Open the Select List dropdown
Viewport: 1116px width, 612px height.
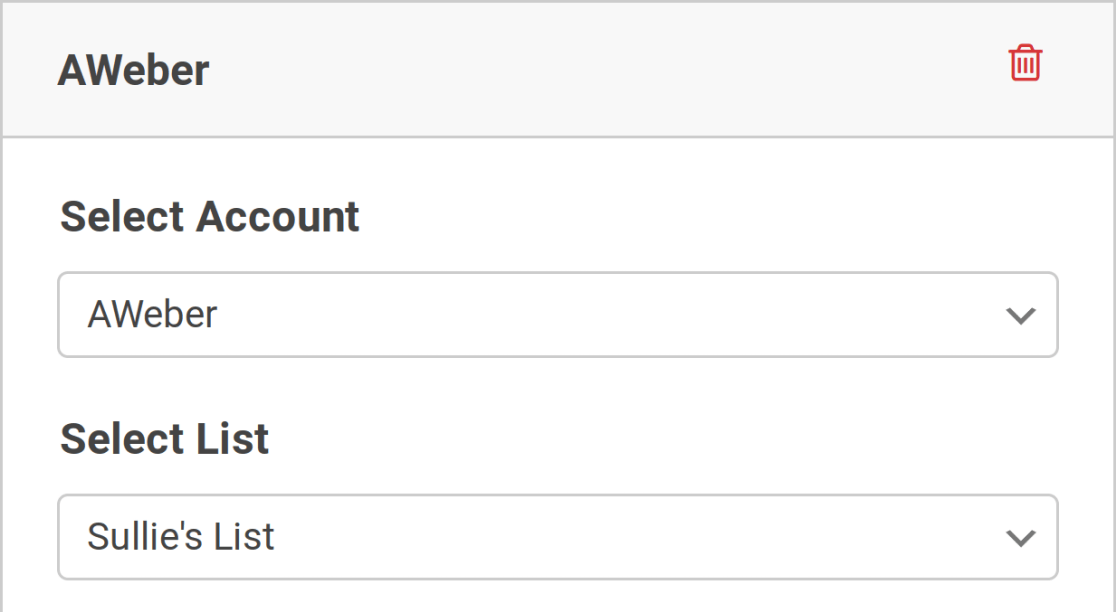(x=557, y=537)
